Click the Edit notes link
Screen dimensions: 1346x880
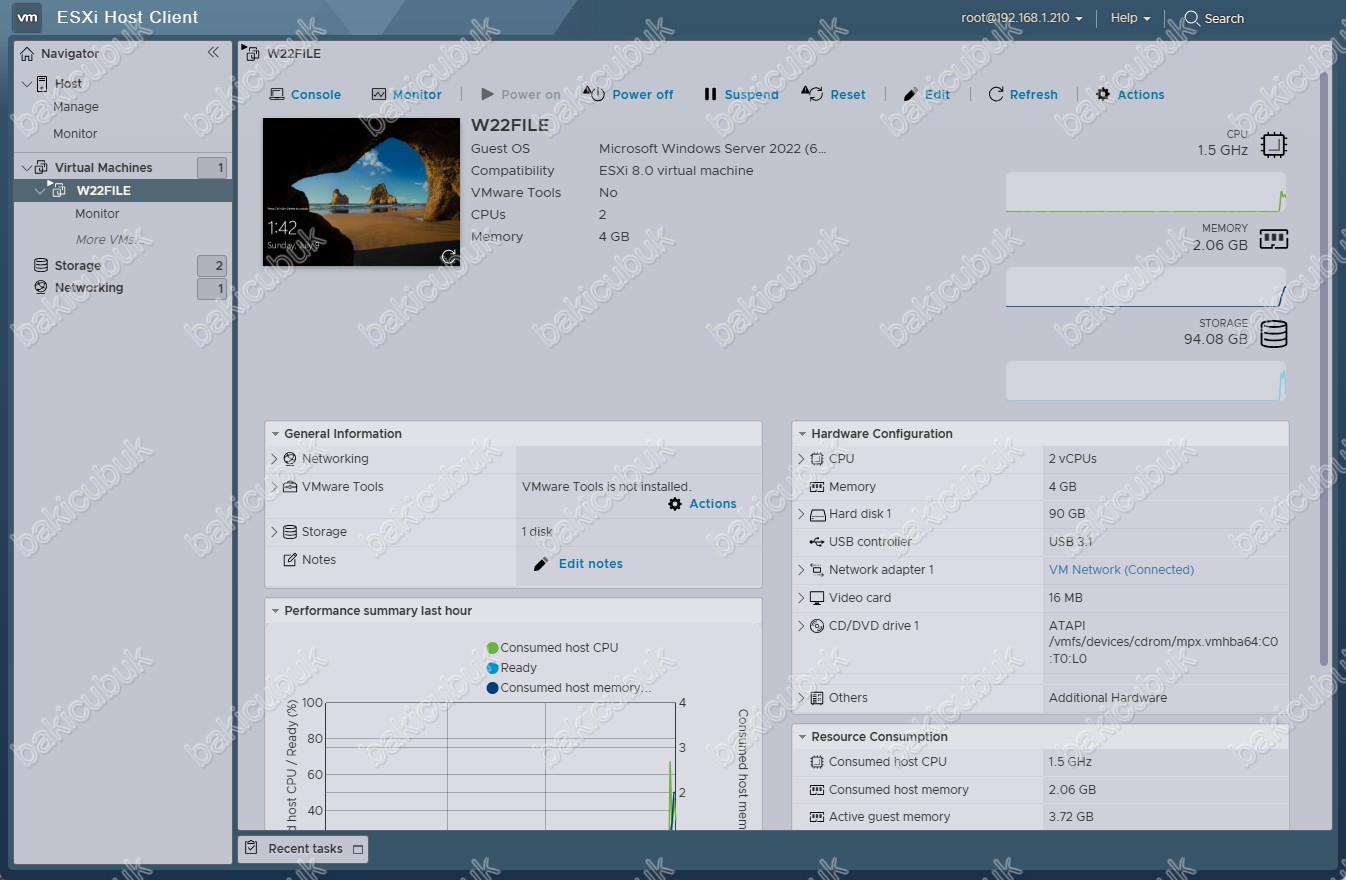pos(578,564)
